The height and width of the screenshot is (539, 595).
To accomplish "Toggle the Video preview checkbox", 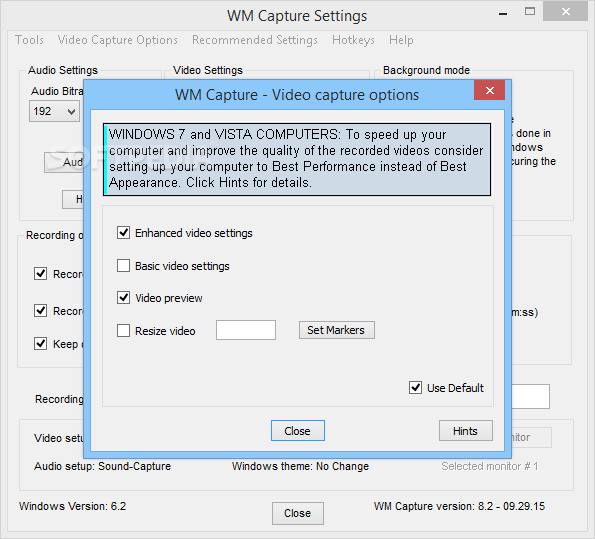I will click(x=123, y=298).
